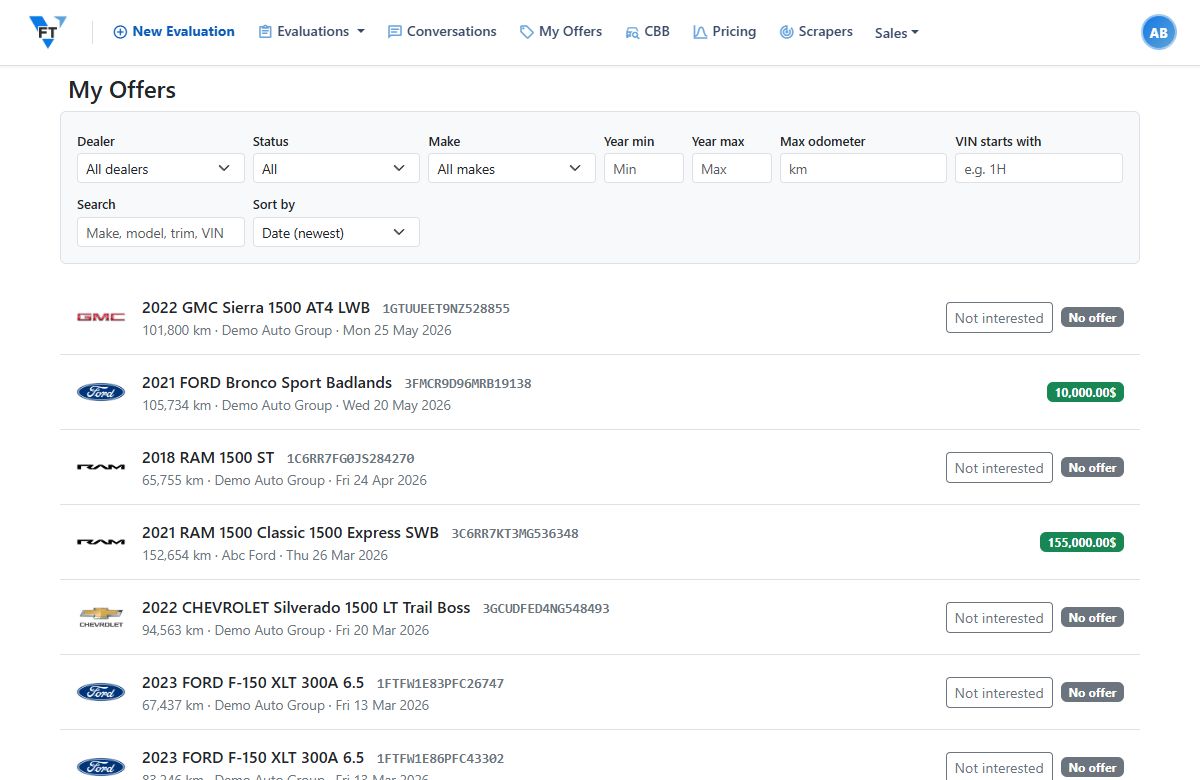Screen dimensions: 1200x780
Task: Open the Sort by dropdown
Action: tap(336, 232)
